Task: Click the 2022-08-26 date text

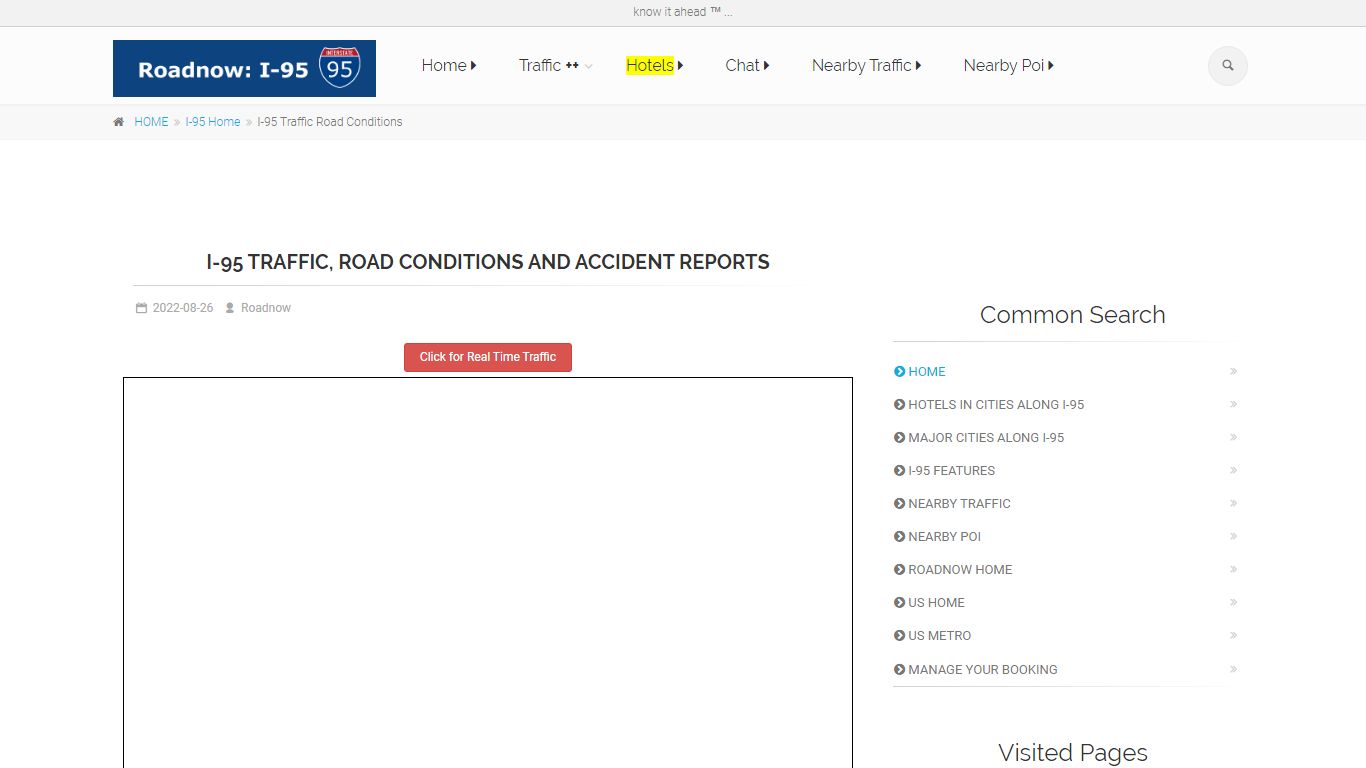Action: click(183, 308)
